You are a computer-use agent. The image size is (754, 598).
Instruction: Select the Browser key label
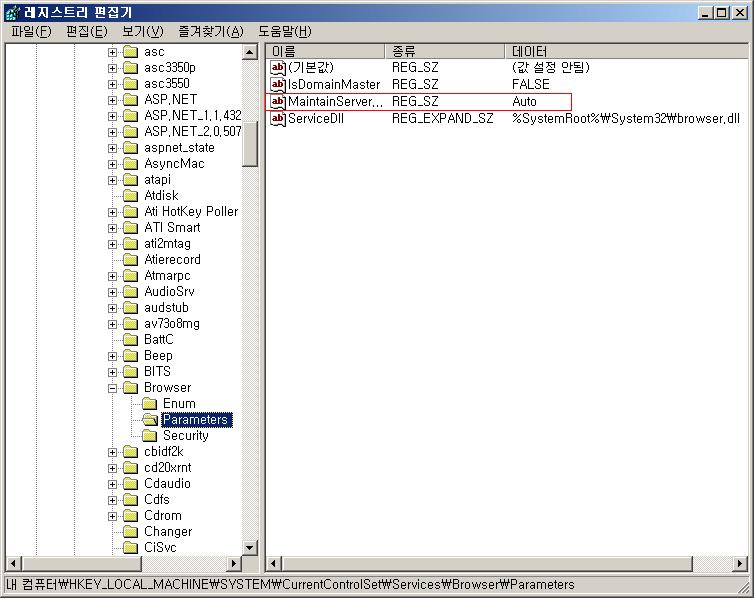point(167,388)
